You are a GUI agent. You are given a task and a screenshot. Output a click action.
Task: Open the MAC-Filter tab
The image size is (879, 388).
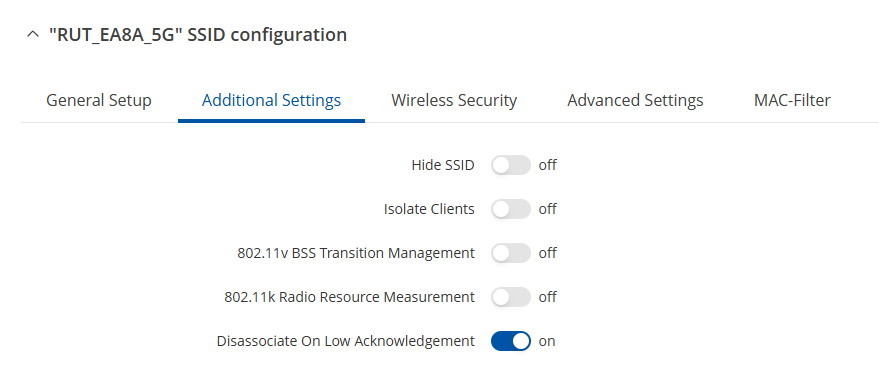click(792, 100)
